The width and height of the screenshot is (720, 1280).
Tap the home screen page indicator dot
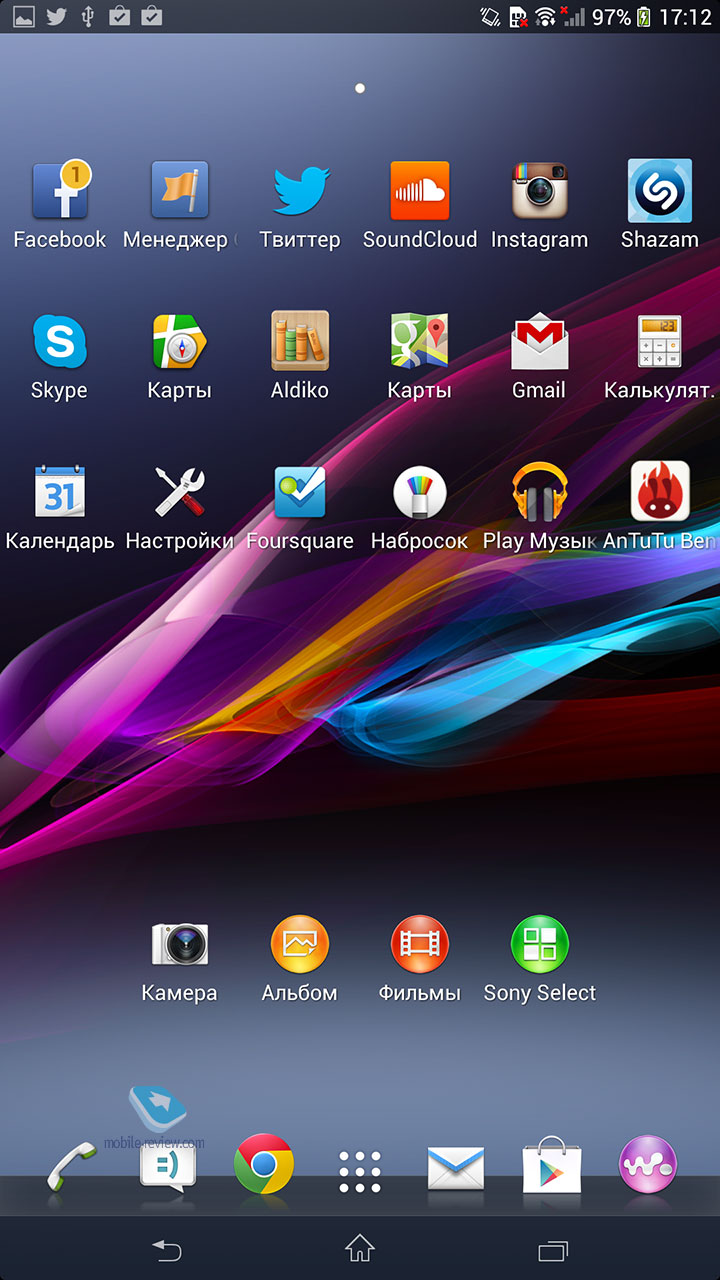coord(360,88)
